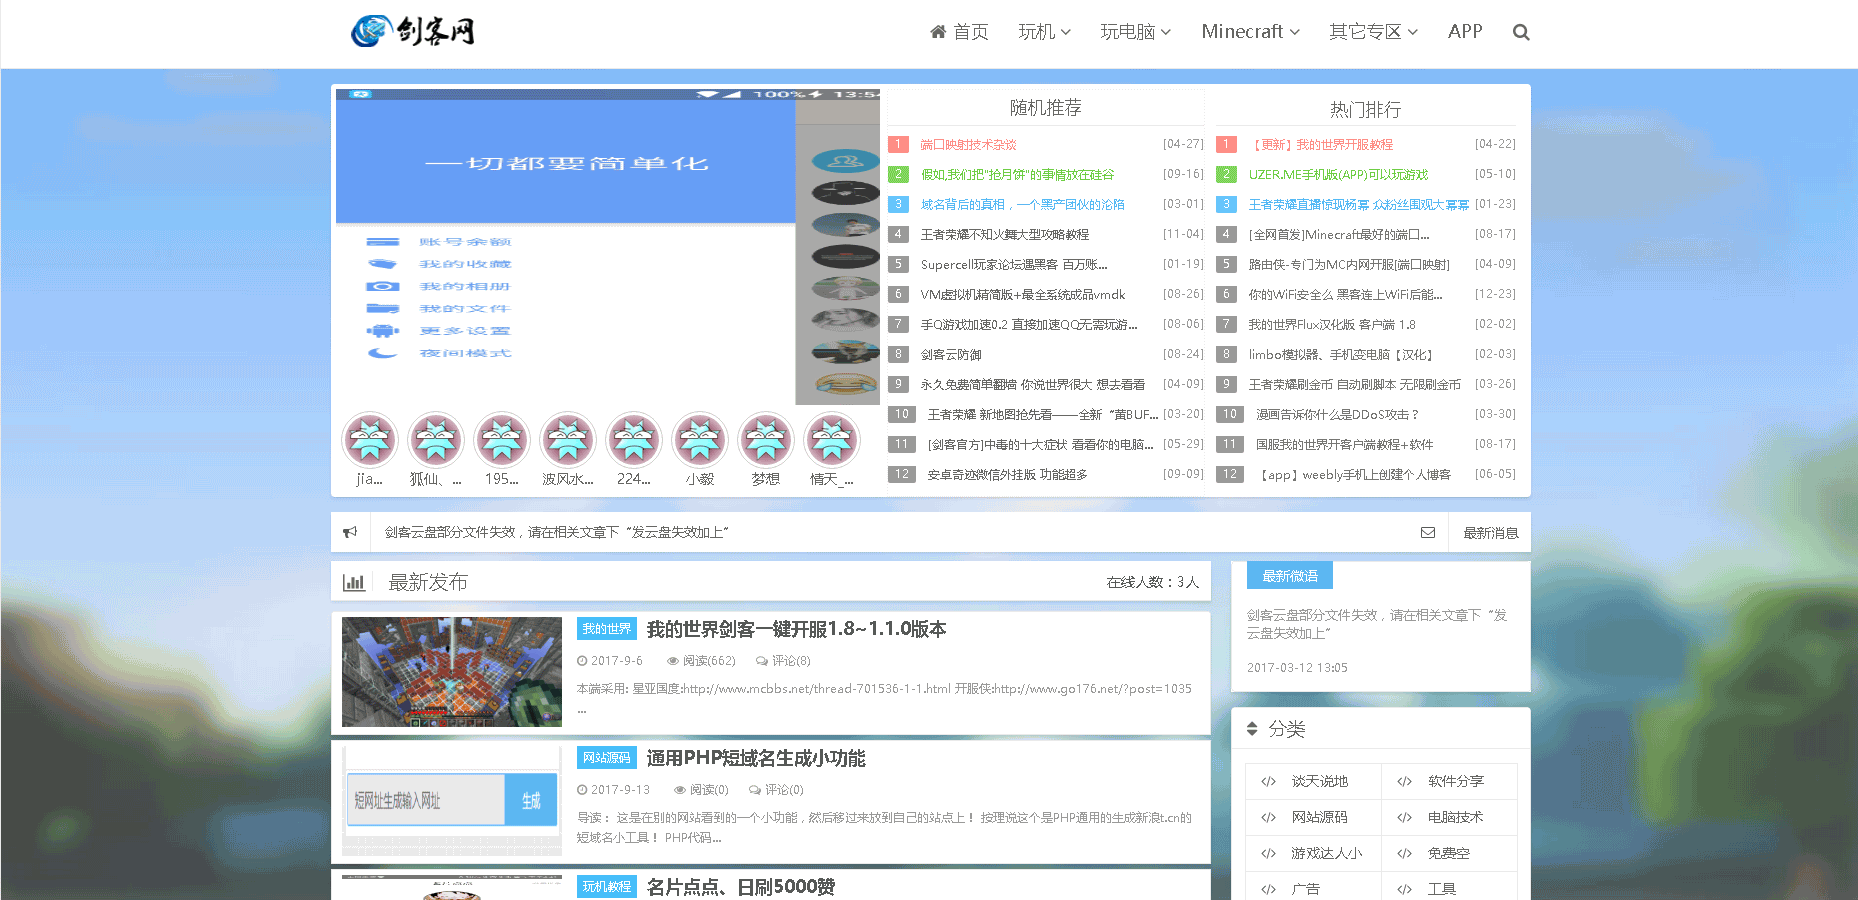Click the 玩机教程 category tag
The image size is (1858, 900).
607,887
